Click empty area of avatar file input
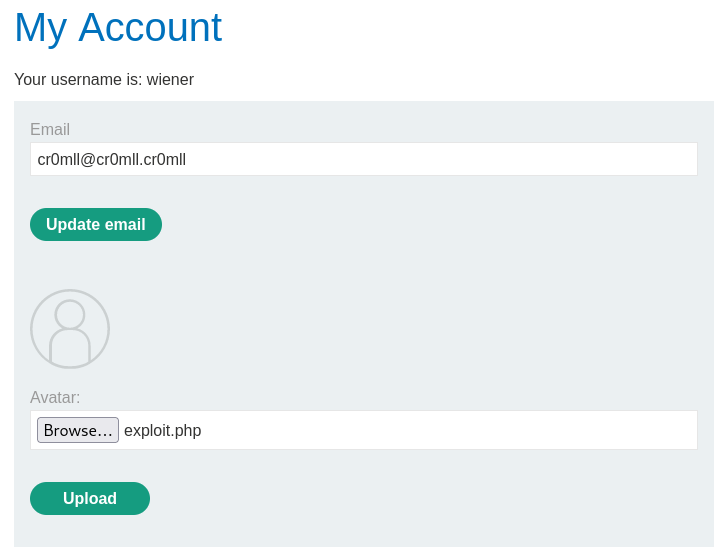This screenshot has width=727, height=557. coord(450,430)
